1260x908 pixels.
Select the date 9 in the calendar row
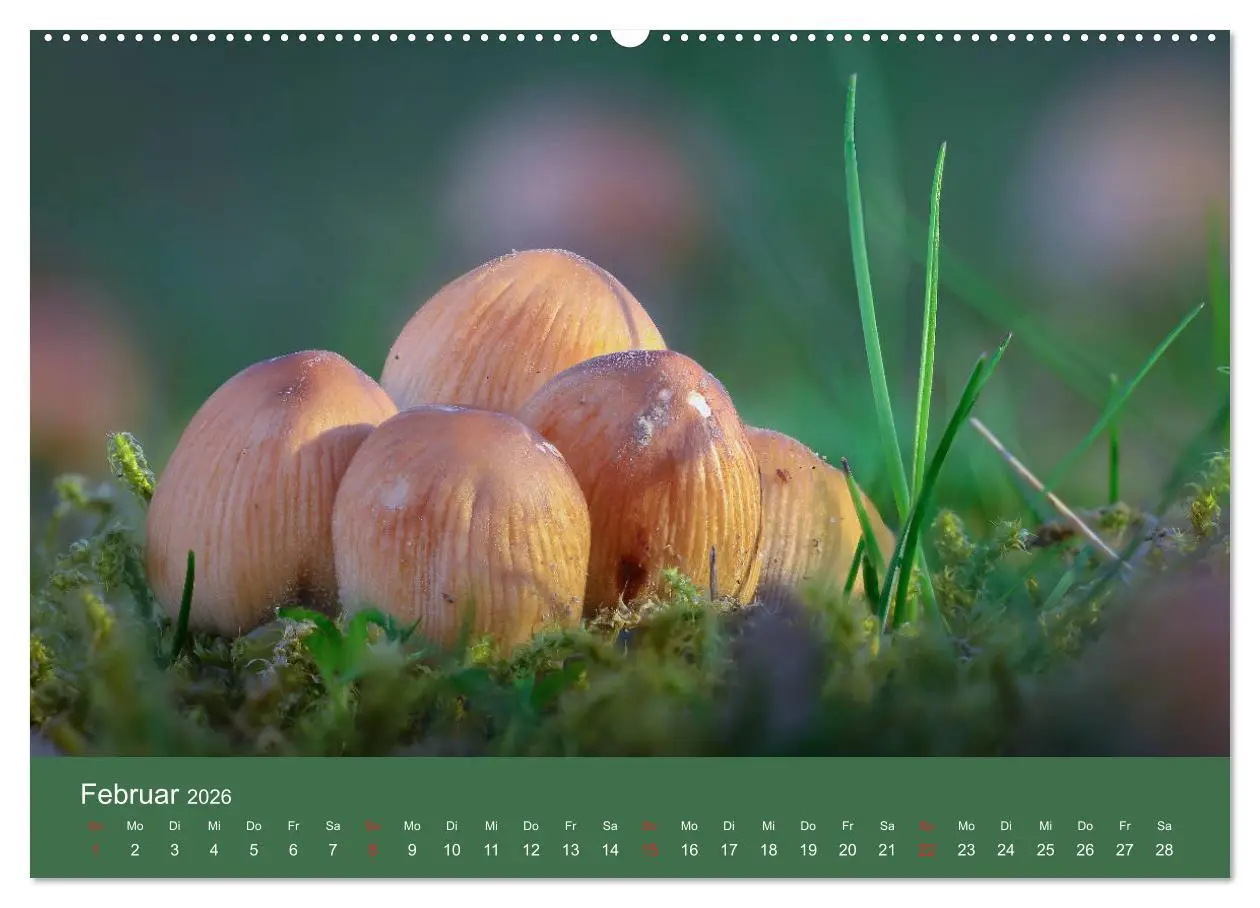pyautogui.click(x=412, y=850)
